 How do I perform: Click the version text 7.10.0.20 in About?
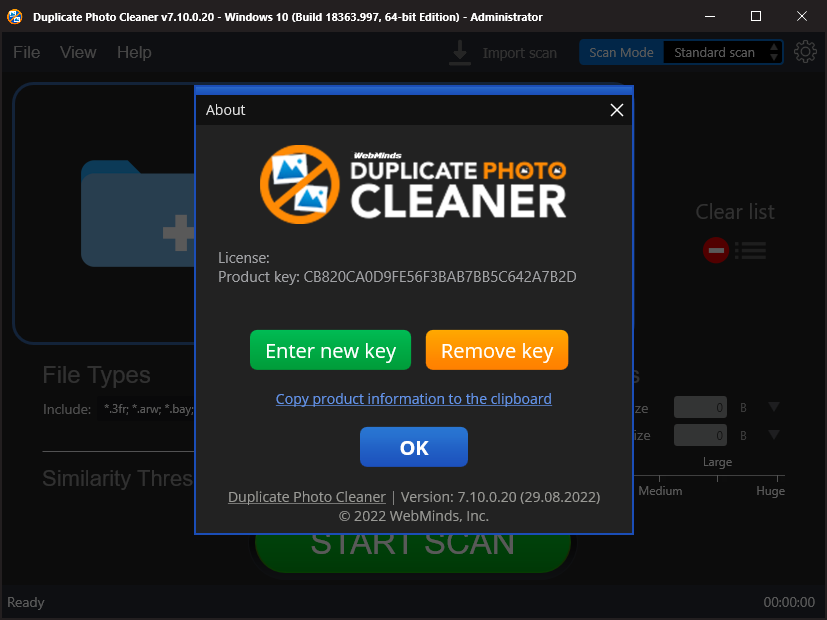tap(500, 497)
